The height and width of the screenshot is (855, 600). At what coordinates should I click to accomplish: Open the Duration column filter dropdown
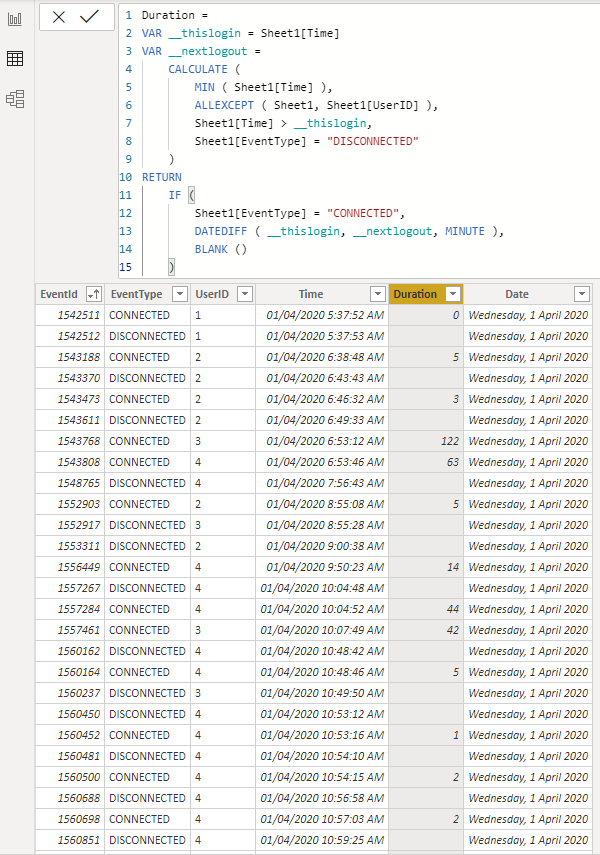coord(453,294)
